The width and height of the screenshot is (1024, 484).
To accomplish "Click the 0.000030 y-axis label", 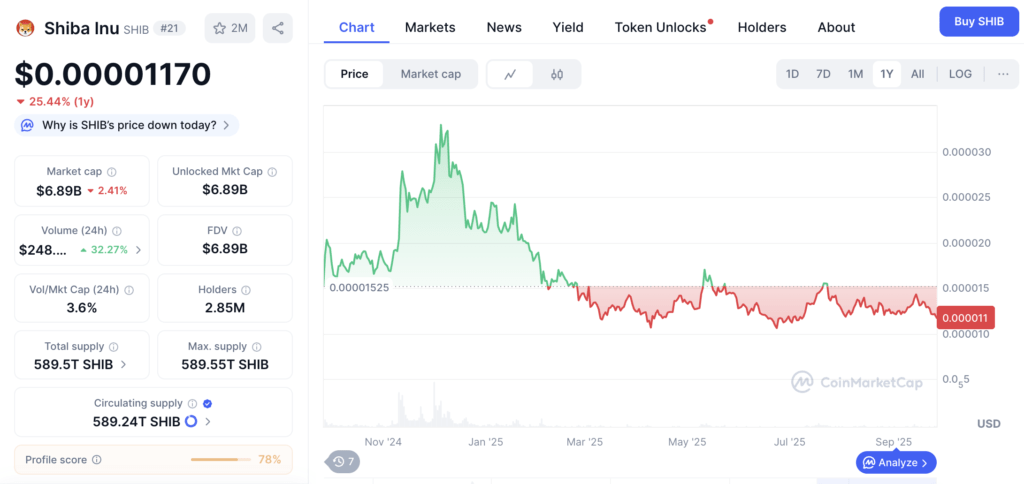I will [967, 152].
